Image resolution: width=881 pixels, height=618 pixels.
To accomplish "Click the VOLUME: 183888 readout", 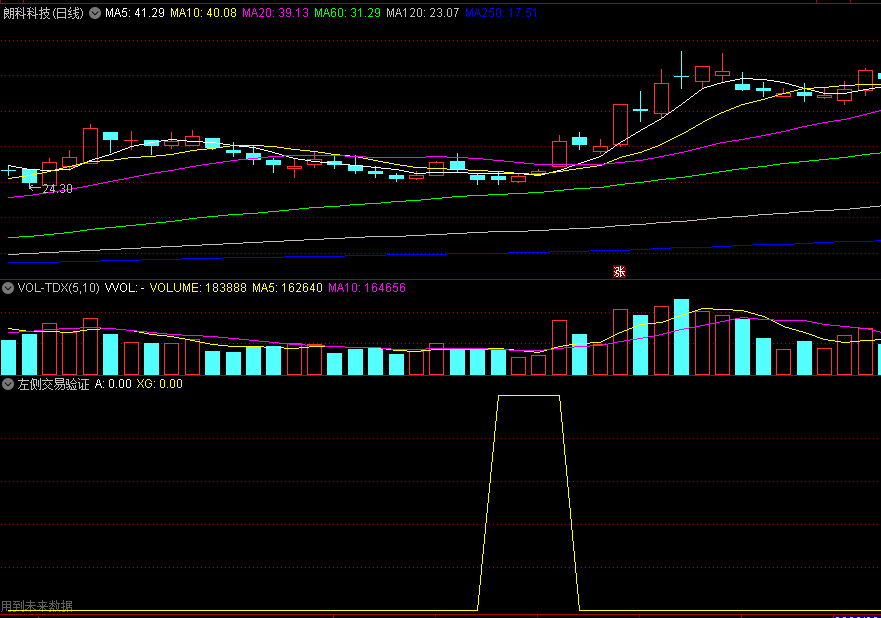I will (198, 288).
